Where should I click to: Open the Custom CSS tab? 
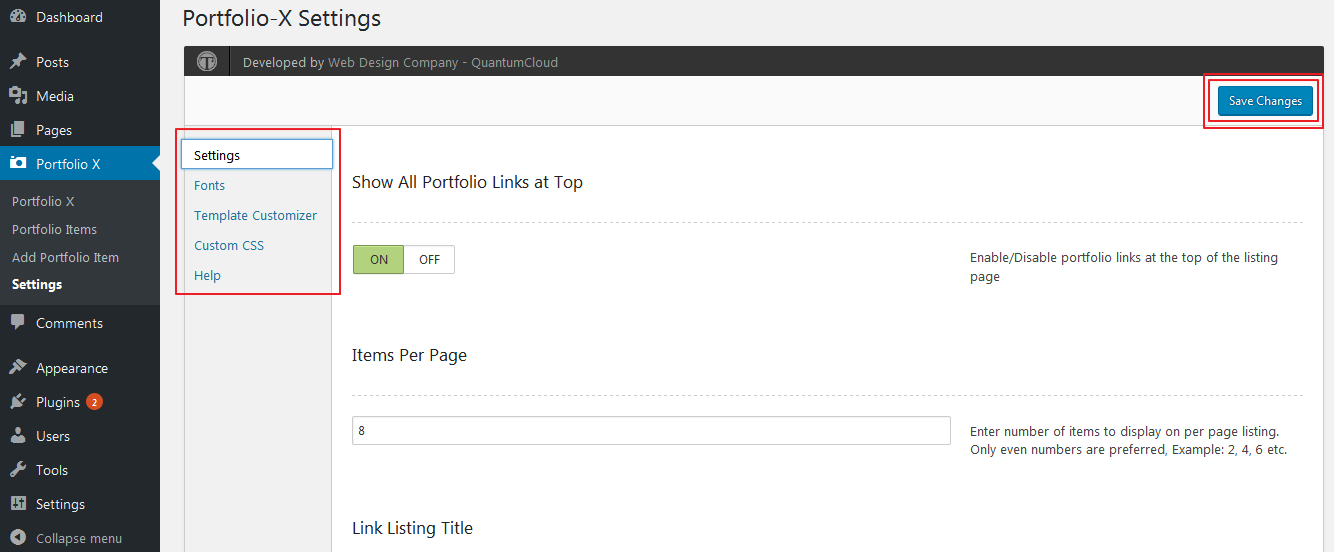[x=229, y=245]
